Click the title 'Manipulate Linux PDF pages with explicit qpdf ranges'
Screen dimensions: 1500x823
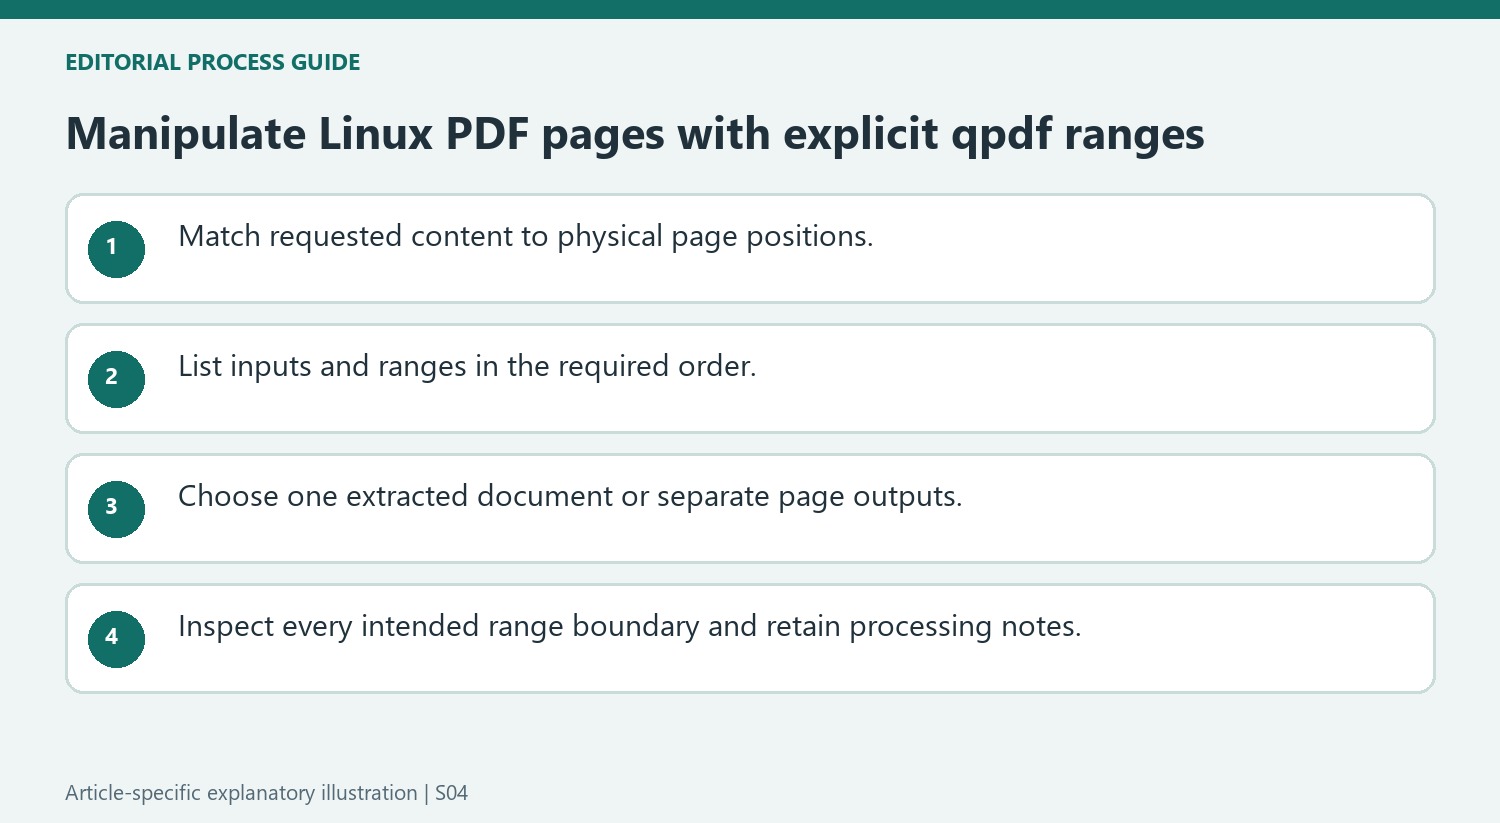[x=635, y=134]
